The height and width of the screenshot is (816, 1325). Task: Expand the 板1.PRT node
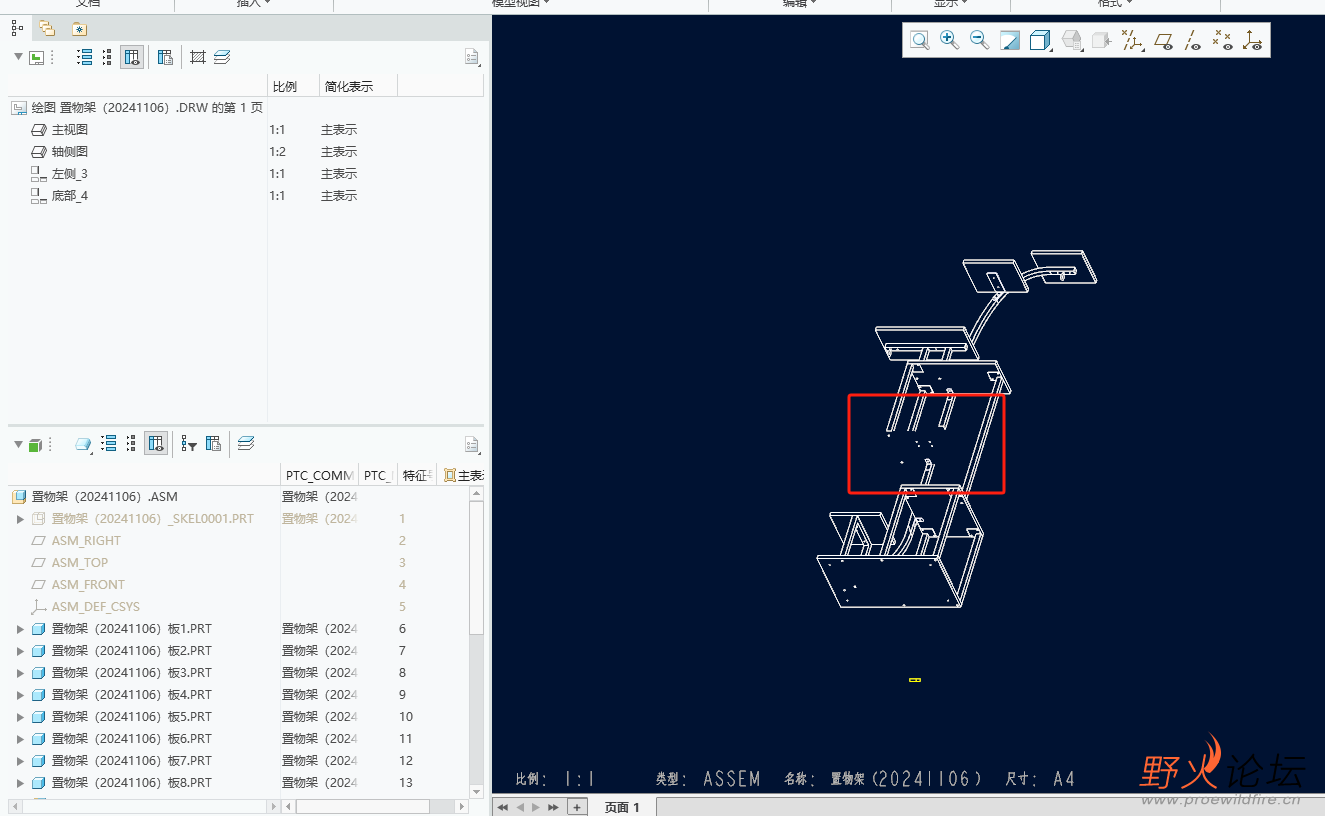tap(20, 629)
